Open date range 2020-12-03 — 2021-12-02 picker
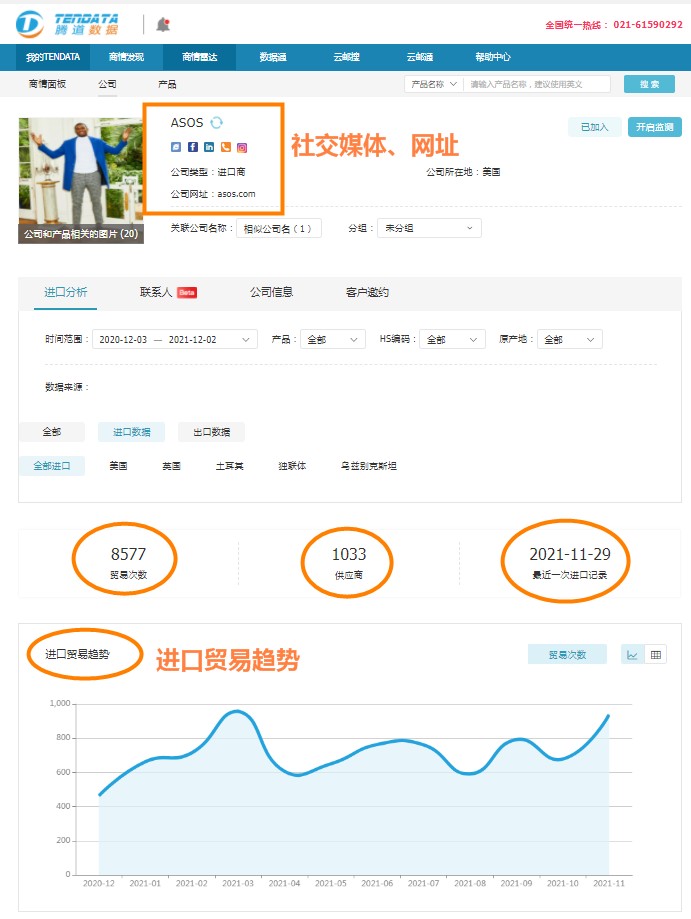The height and width of the screenshot is (919, 691). [175, 339]
